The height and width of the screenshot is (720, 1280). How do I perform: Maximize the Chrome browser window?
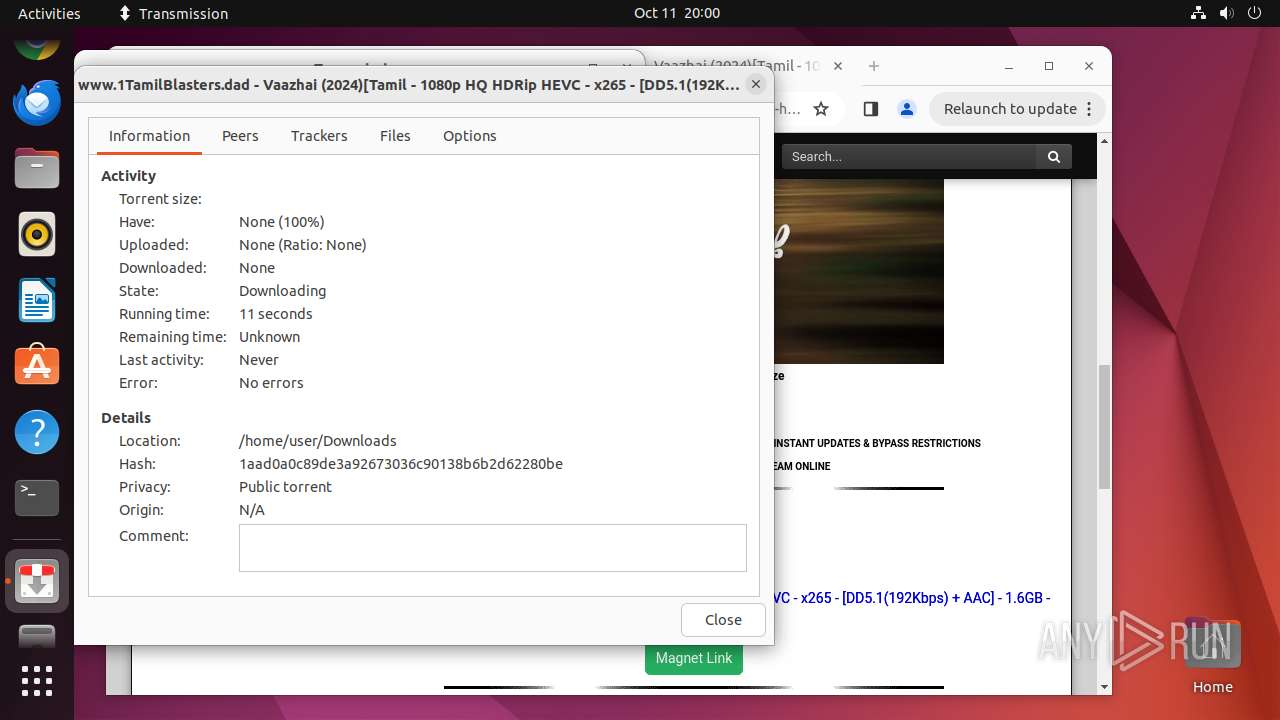click(1049, 66)
